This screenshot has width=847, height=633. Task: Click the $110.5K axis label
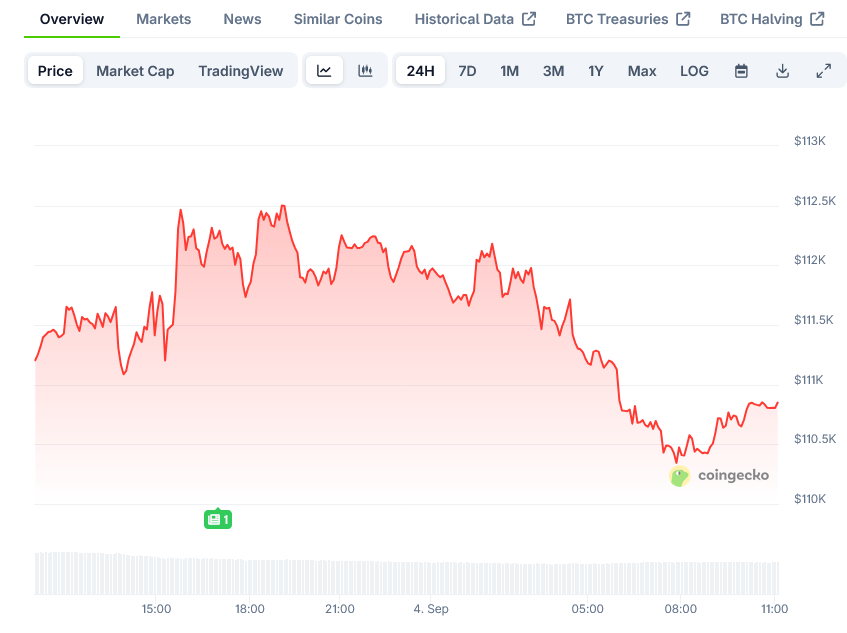coord(815,439)
